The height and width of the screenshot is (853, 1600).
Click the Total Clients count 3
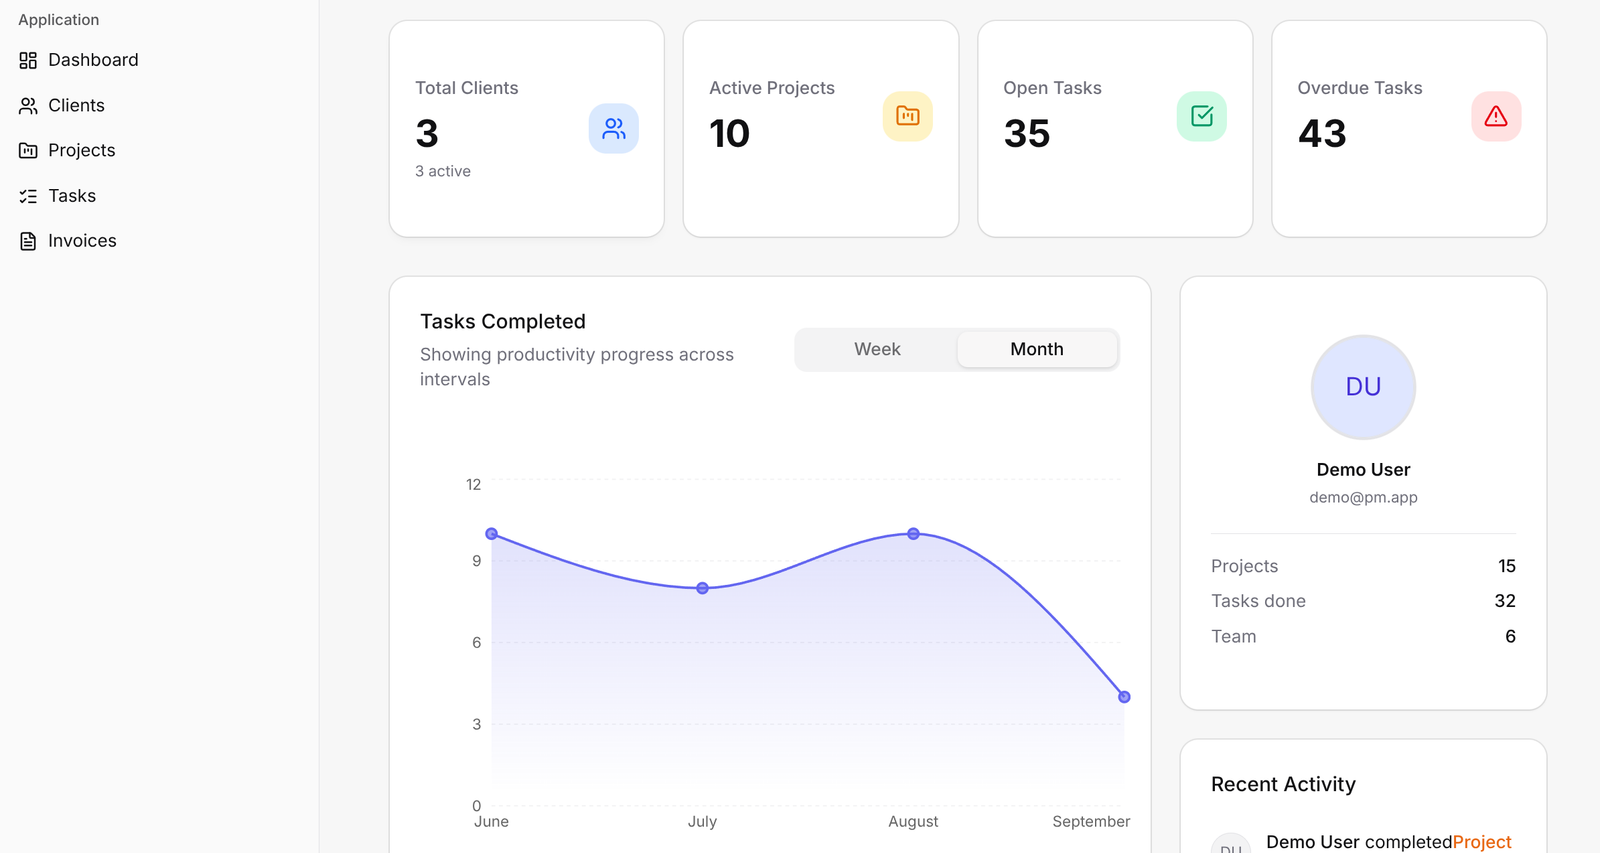(x=427, y=133)
